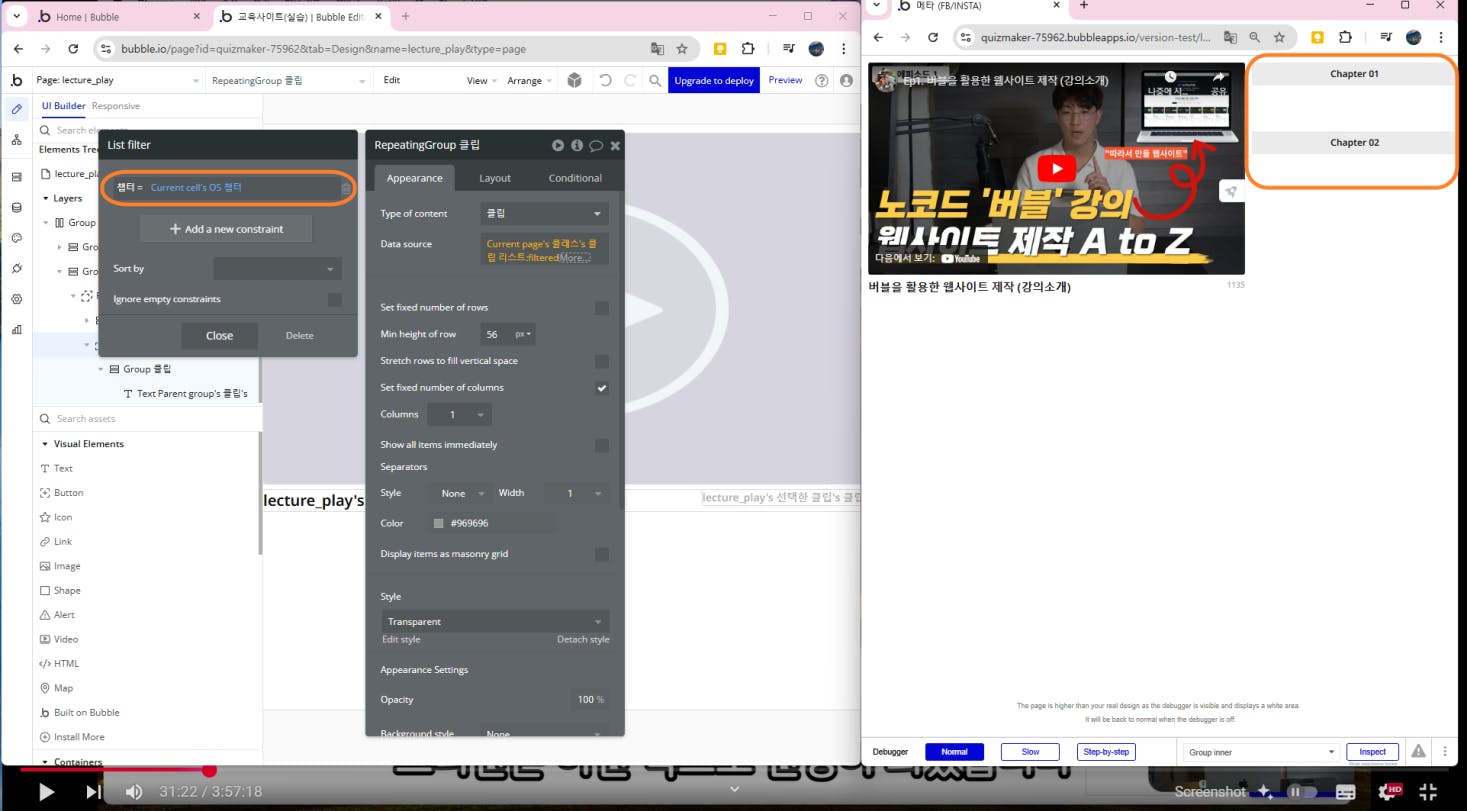Screen dimensions: 1467x811
Task: Open the Logs chart icon in Bubble sidebar
Action: point(16,329)
